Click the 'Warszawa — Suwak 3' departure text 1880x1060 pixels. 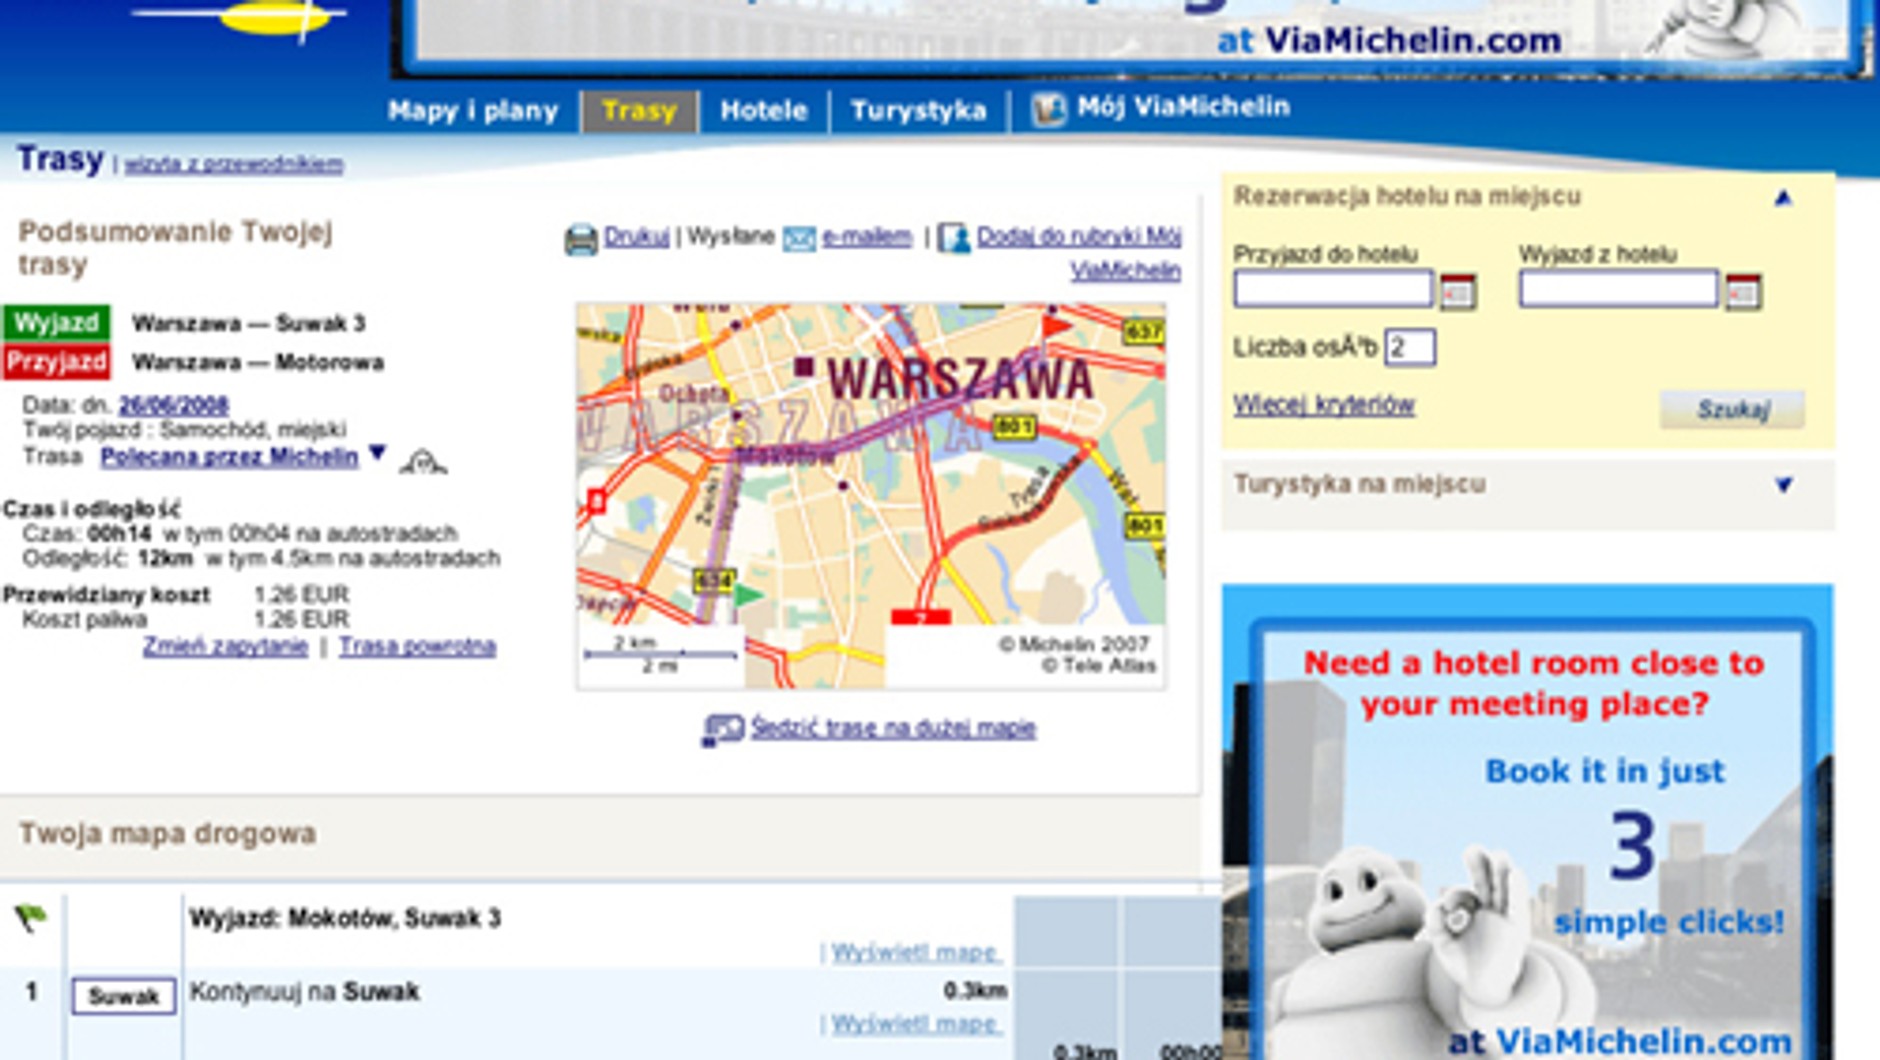pyautogui.click(x=248, y=323)
